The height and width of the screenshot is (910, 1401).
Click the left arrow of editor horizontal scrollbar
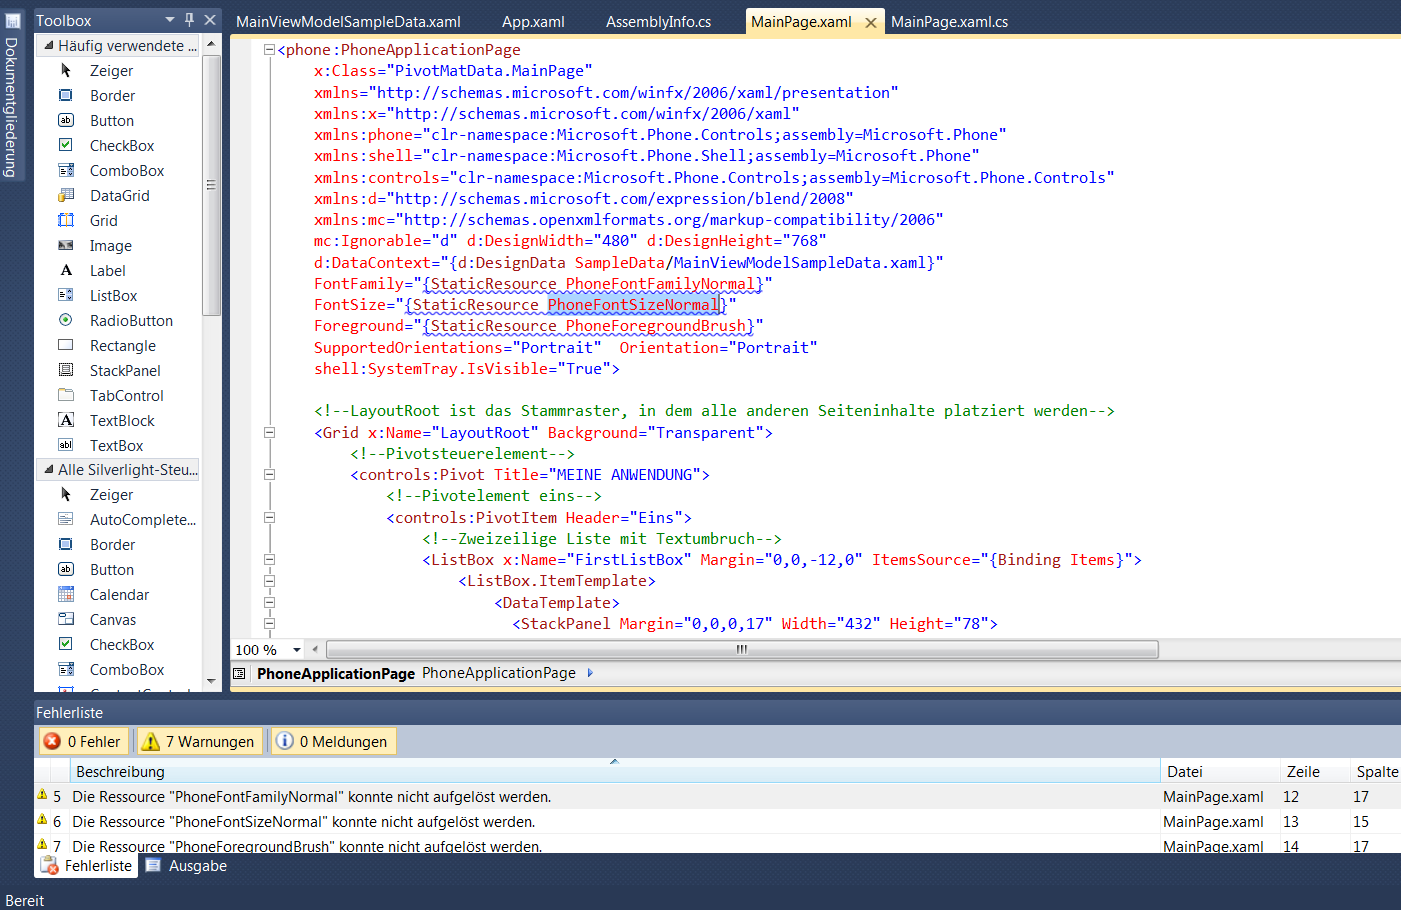coord(315,650)
